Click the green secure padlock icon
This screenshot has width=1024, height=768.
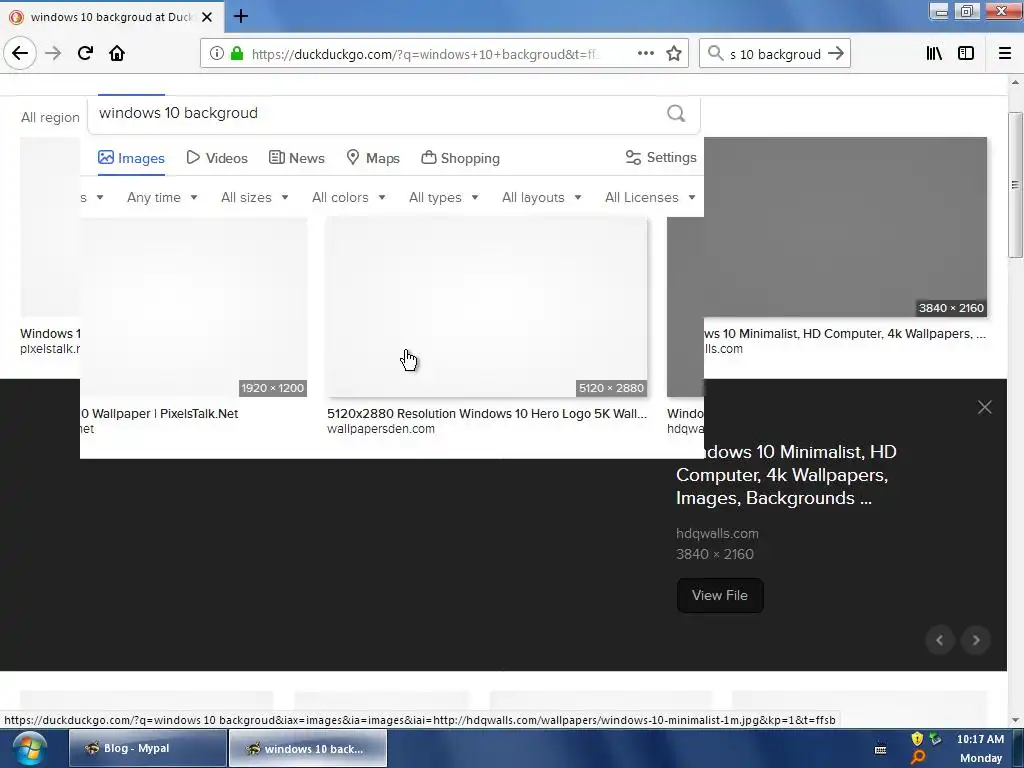tap(237, 54)
